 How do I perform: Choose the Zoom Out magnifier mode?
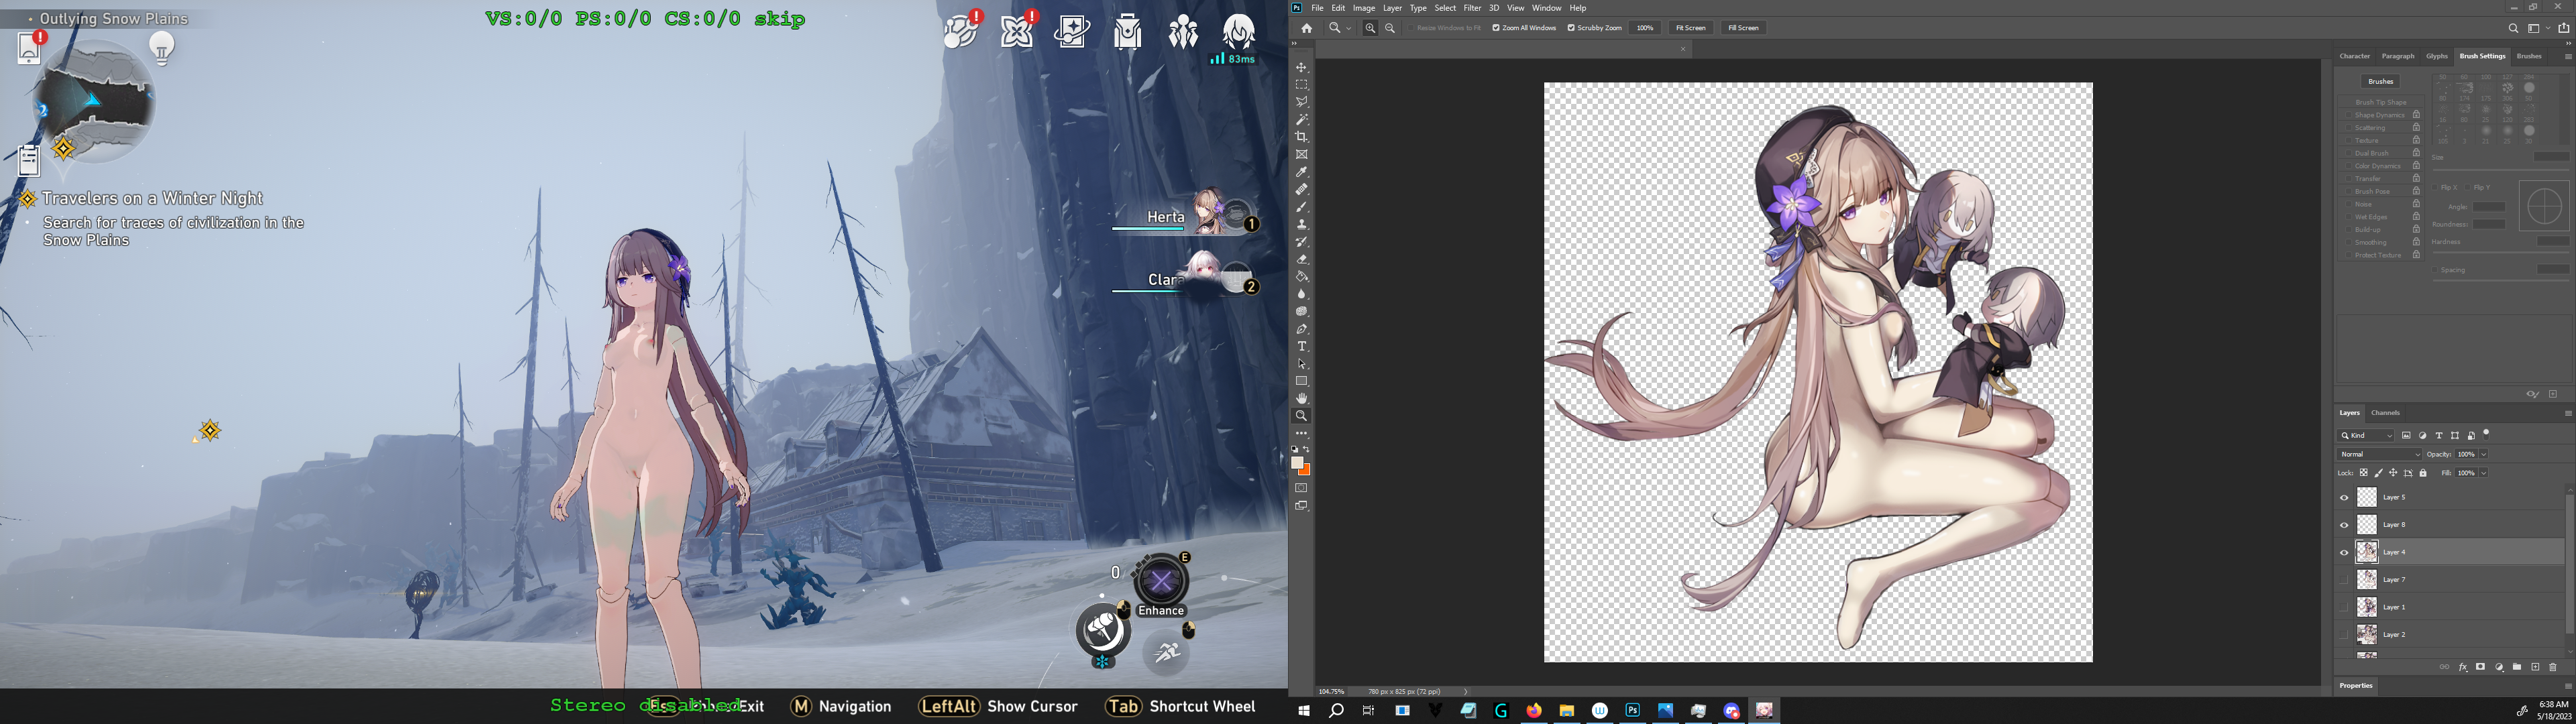[x=1390, y=28]
